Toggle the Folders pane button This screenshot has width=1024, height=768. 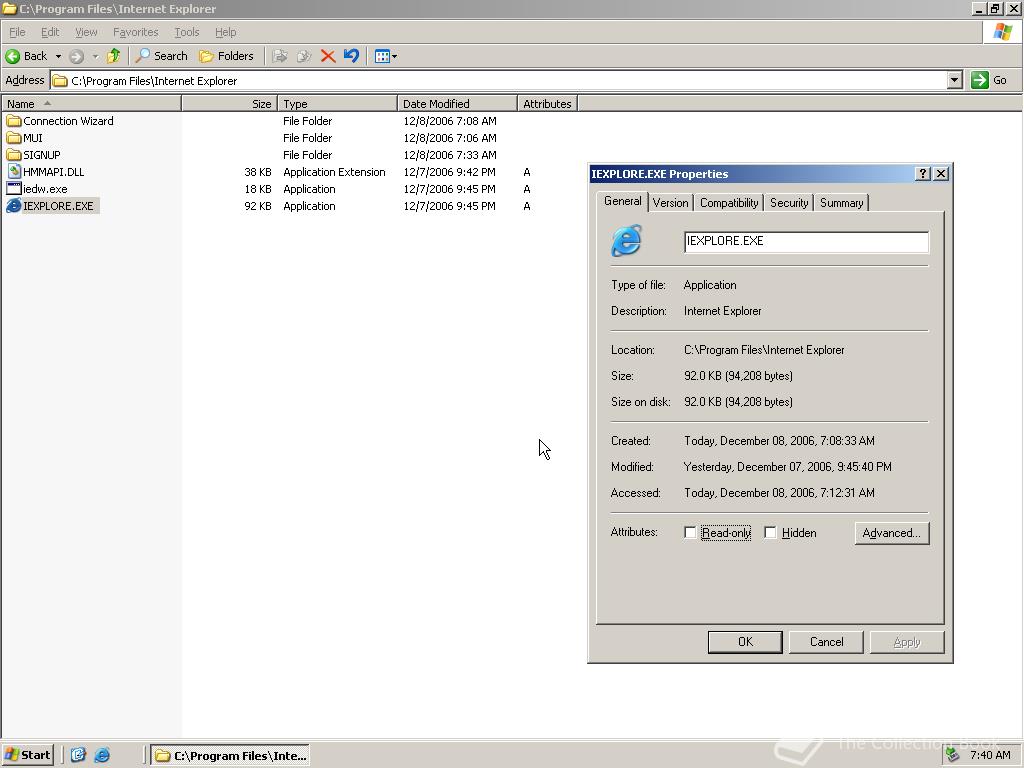226,56
